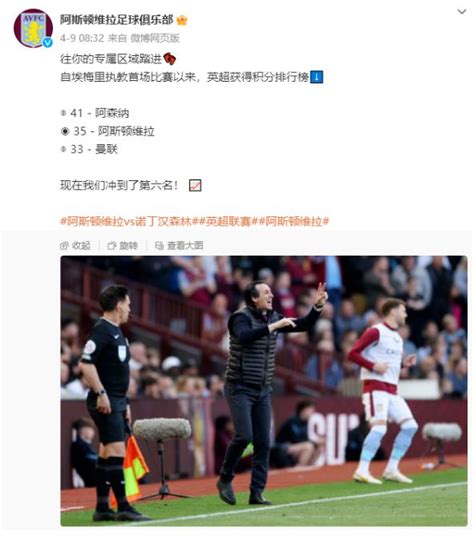Select the bullet marker beside 33 曼联
Image resolution: width=474 pixels, height=540 pixels.
63,149
